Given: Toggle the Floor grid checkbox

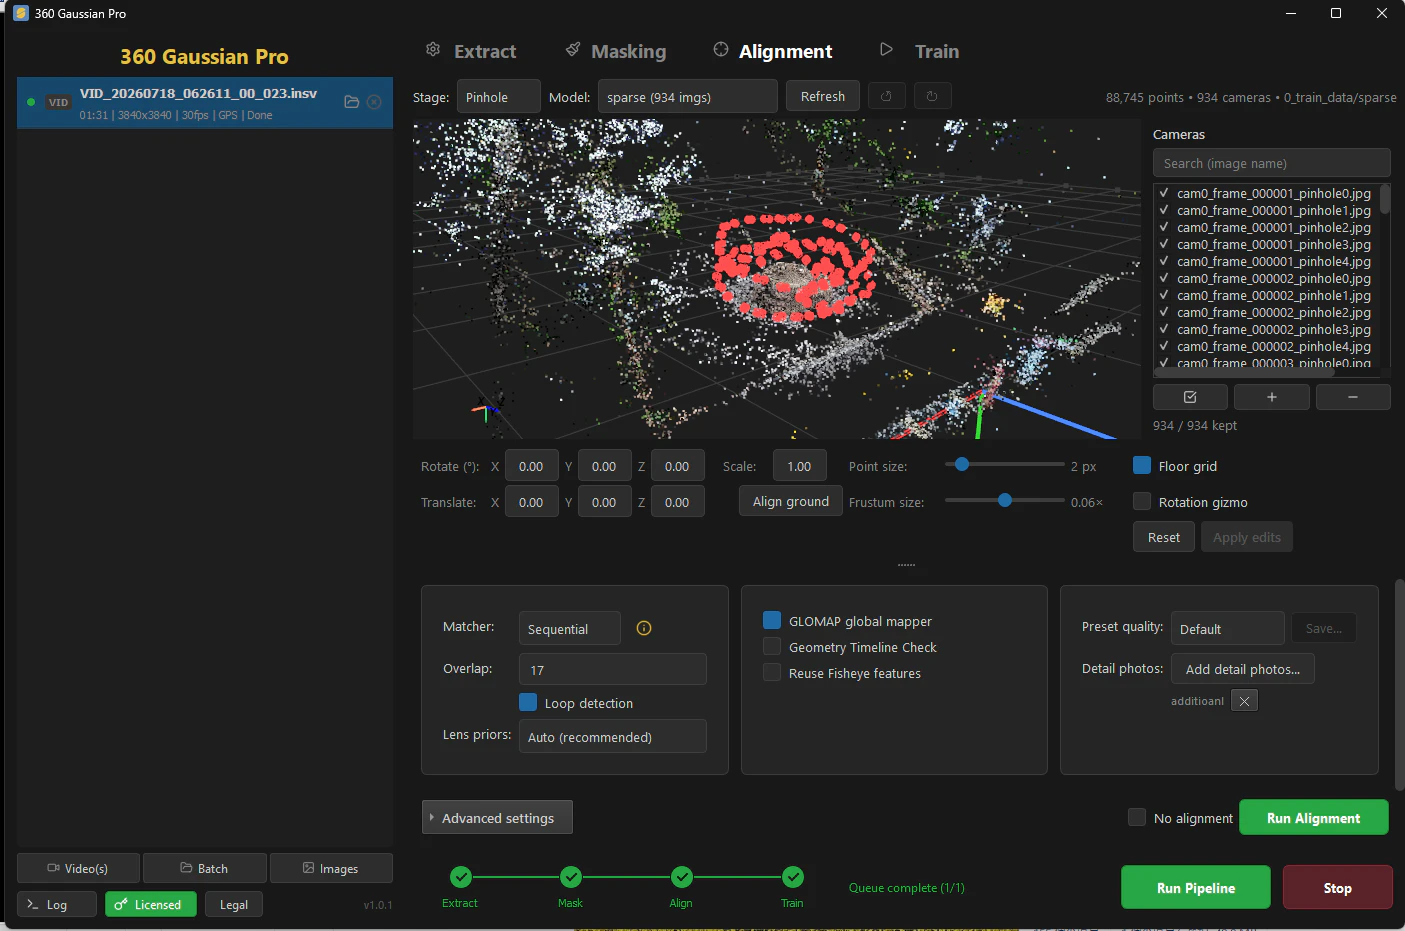Looking at the screenshot, I should (x=1142, y=465).
